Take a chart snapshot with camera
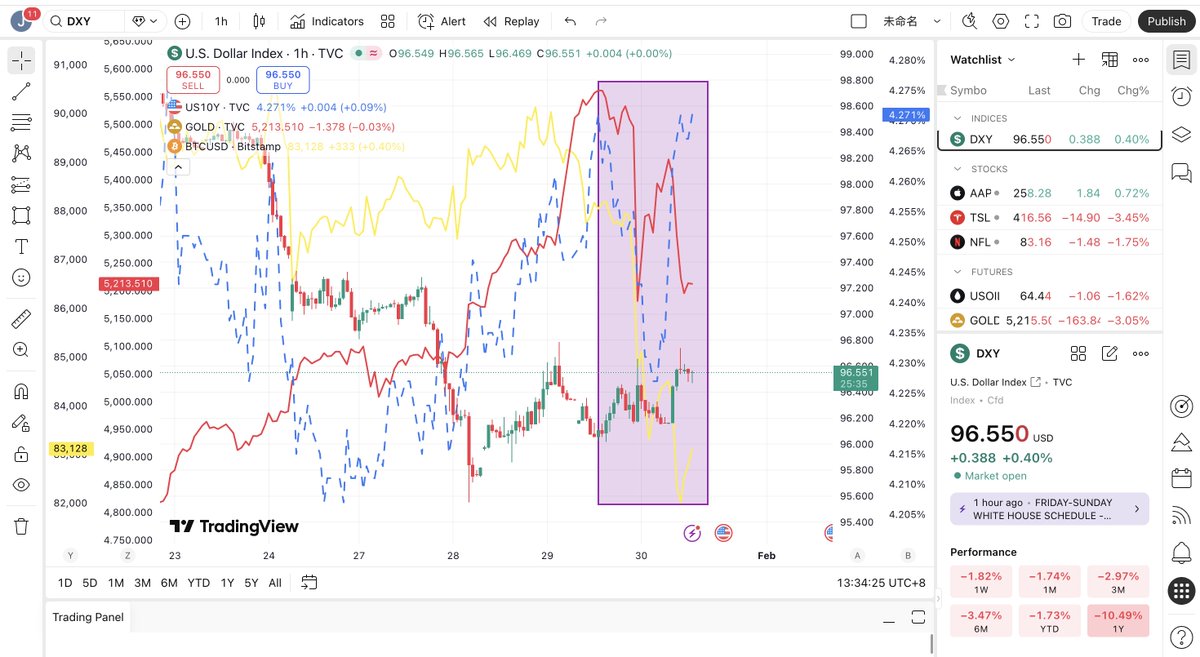Screen dimensions: 1200x657 tap(1062, 21)
